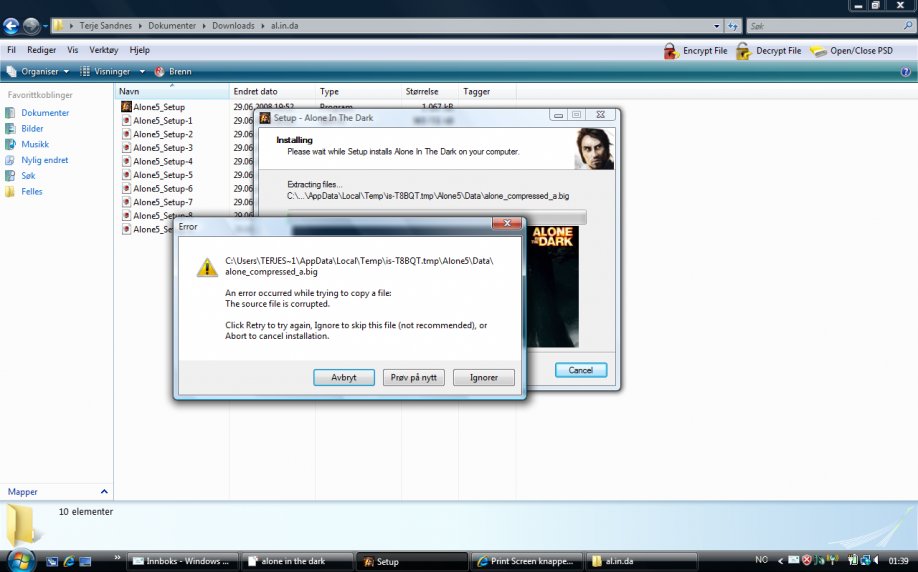Open Felles folder link in sidebar
The width and height of the screenshot is (918, 572).
pyautogui.click(x=32, y=191)
